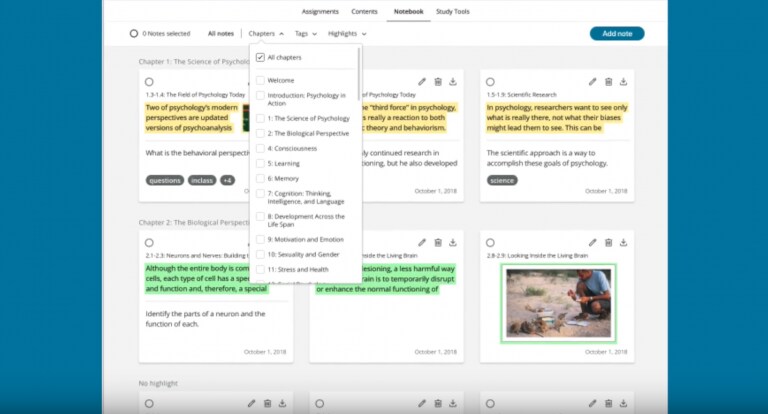Viewport: 768px width, 414px height.
Task: Download the brain image note
Action: click(624, 242)
